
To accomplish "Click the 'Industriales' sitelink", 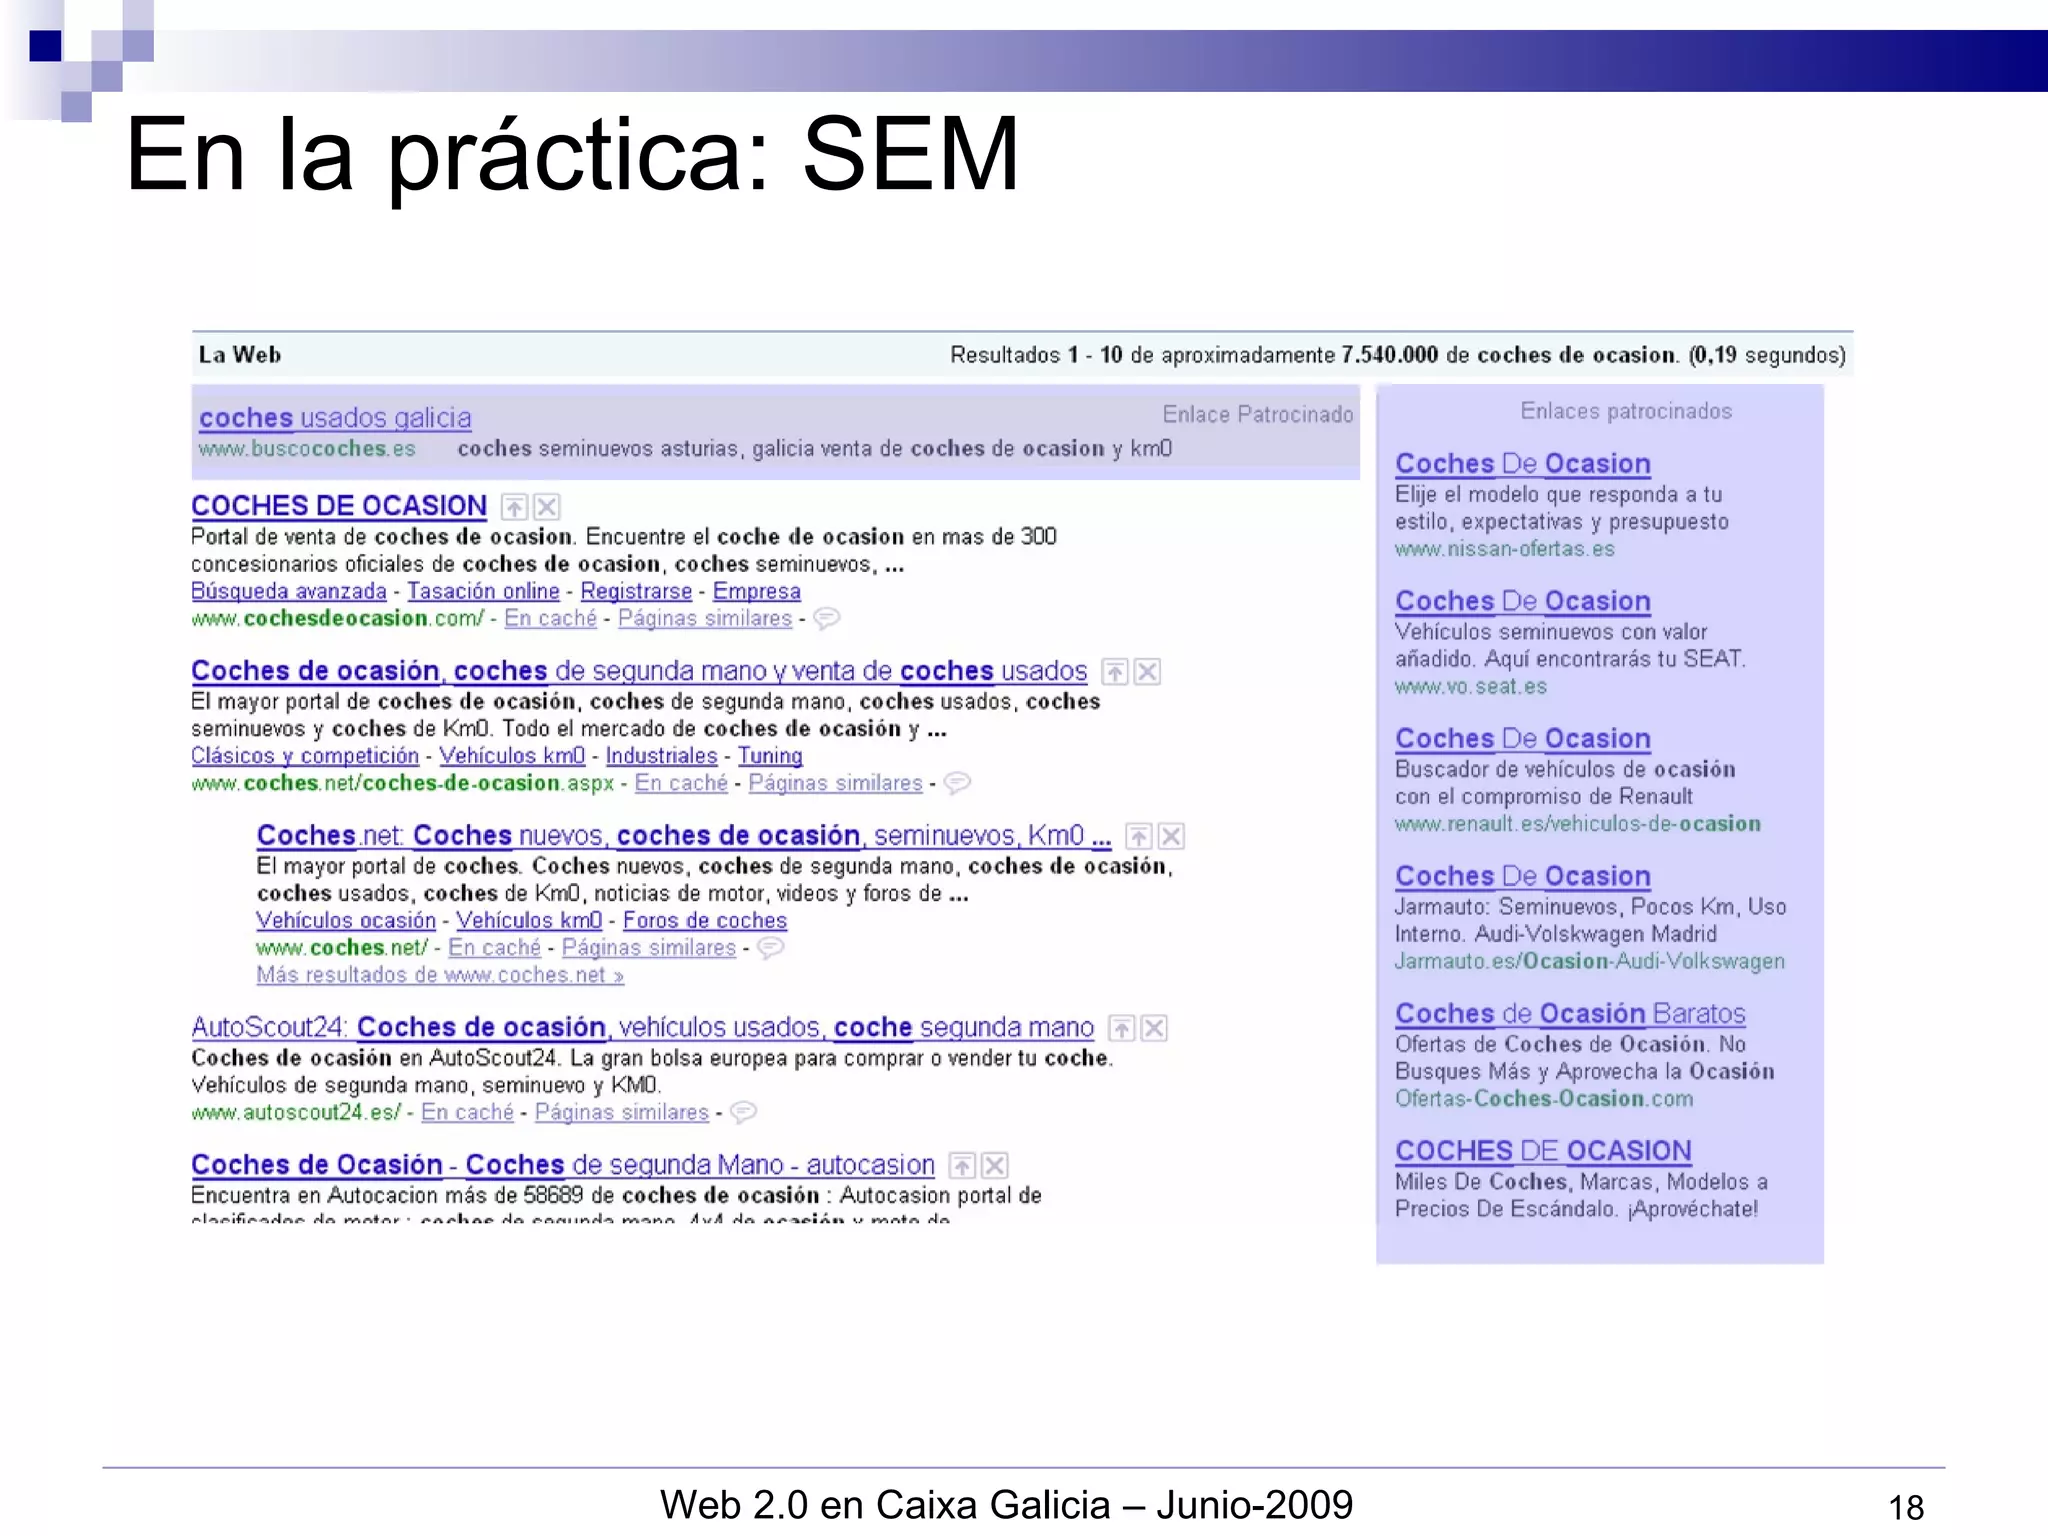I will (x=661, y=756).
